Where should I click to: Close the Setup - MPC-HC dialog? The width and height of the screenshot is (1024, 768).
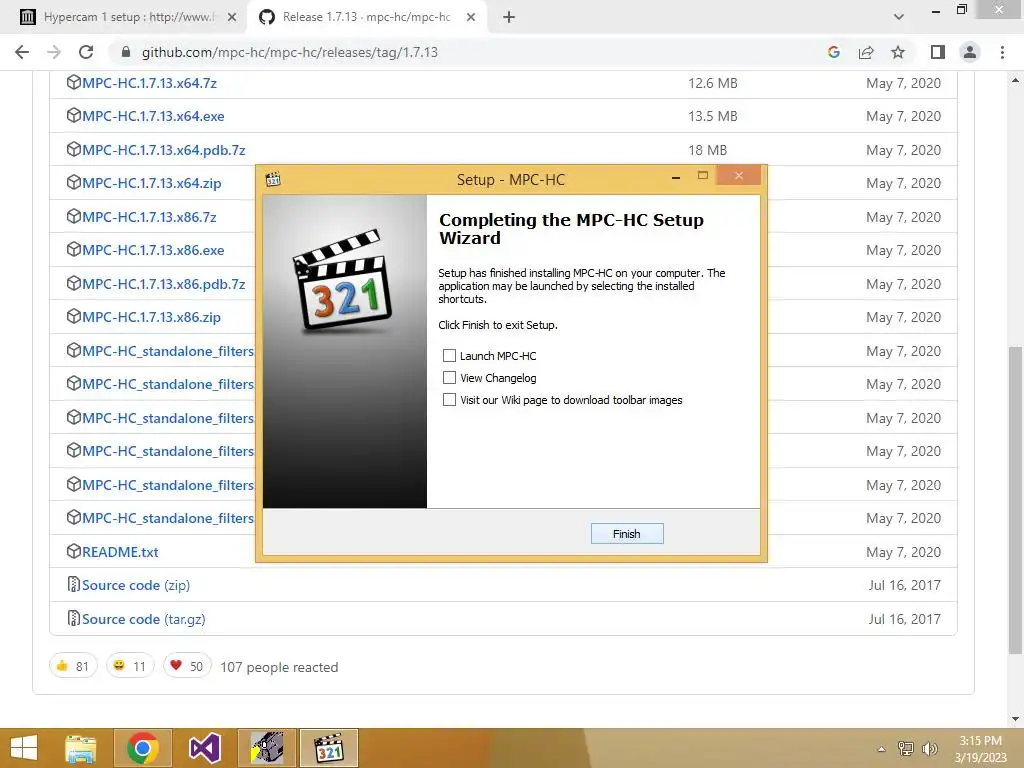point(739,175)
